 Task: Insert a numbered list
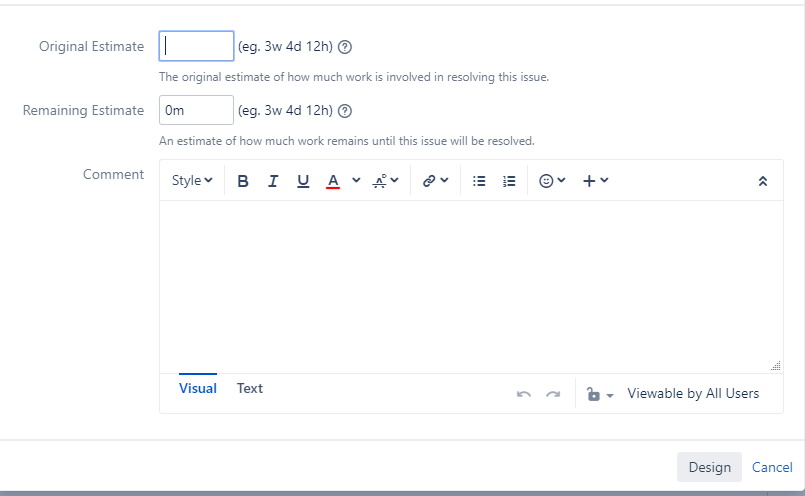click(x=509, y=181)
